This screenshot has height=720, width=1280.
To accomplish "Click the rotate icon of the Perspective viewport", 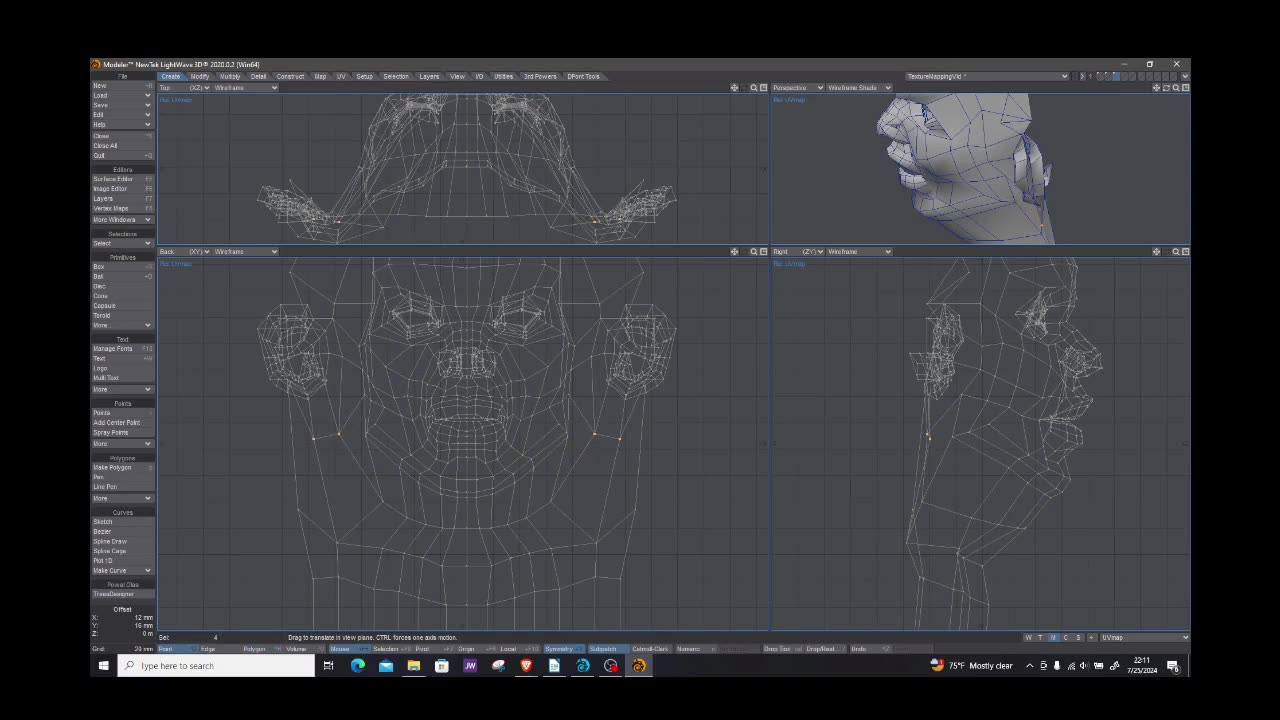I will [1166, 88].
